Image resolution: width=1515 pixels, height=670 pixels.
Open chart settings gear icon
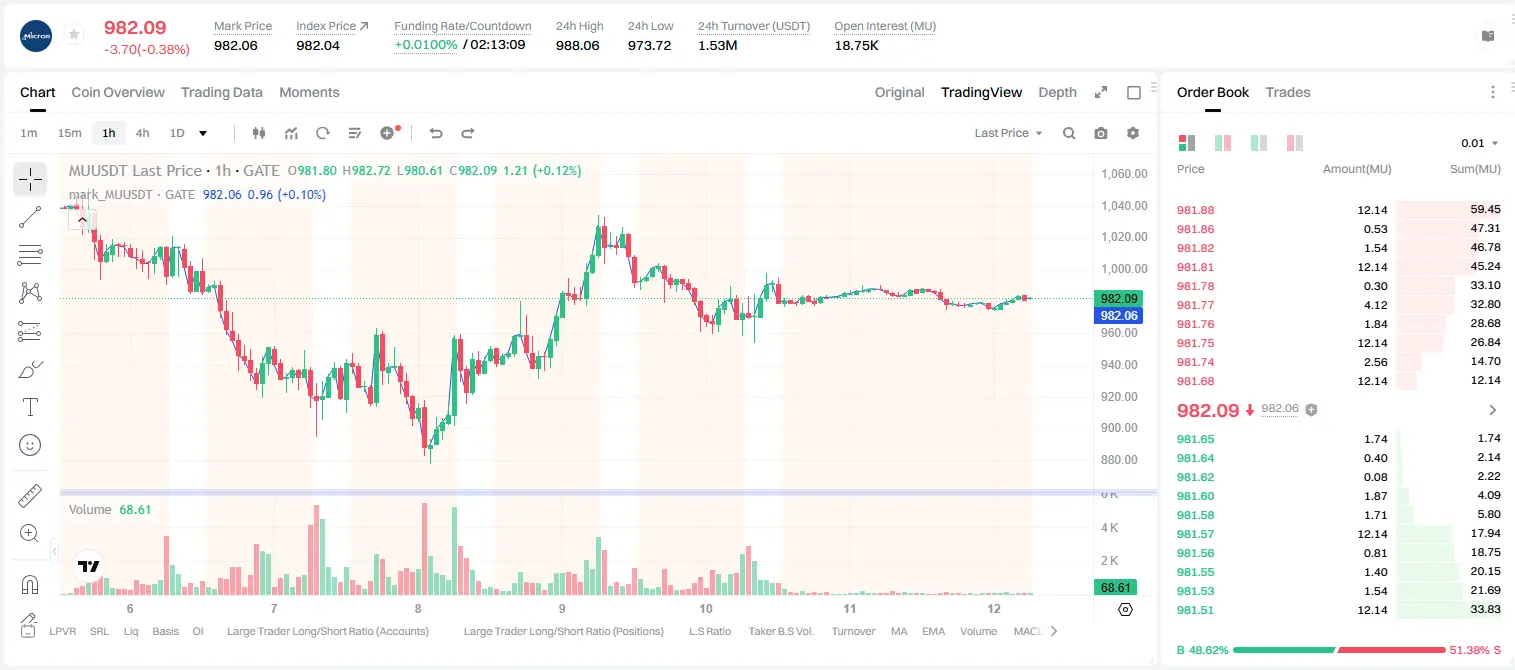[1133, 133]
